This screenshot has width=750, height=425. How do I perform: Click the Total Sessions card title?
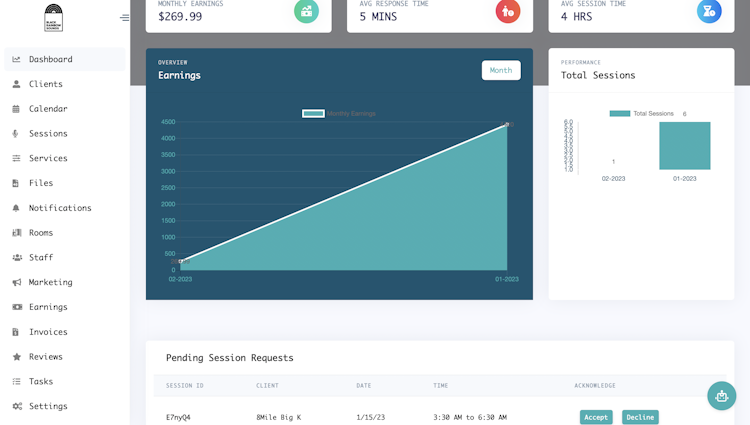598,75
